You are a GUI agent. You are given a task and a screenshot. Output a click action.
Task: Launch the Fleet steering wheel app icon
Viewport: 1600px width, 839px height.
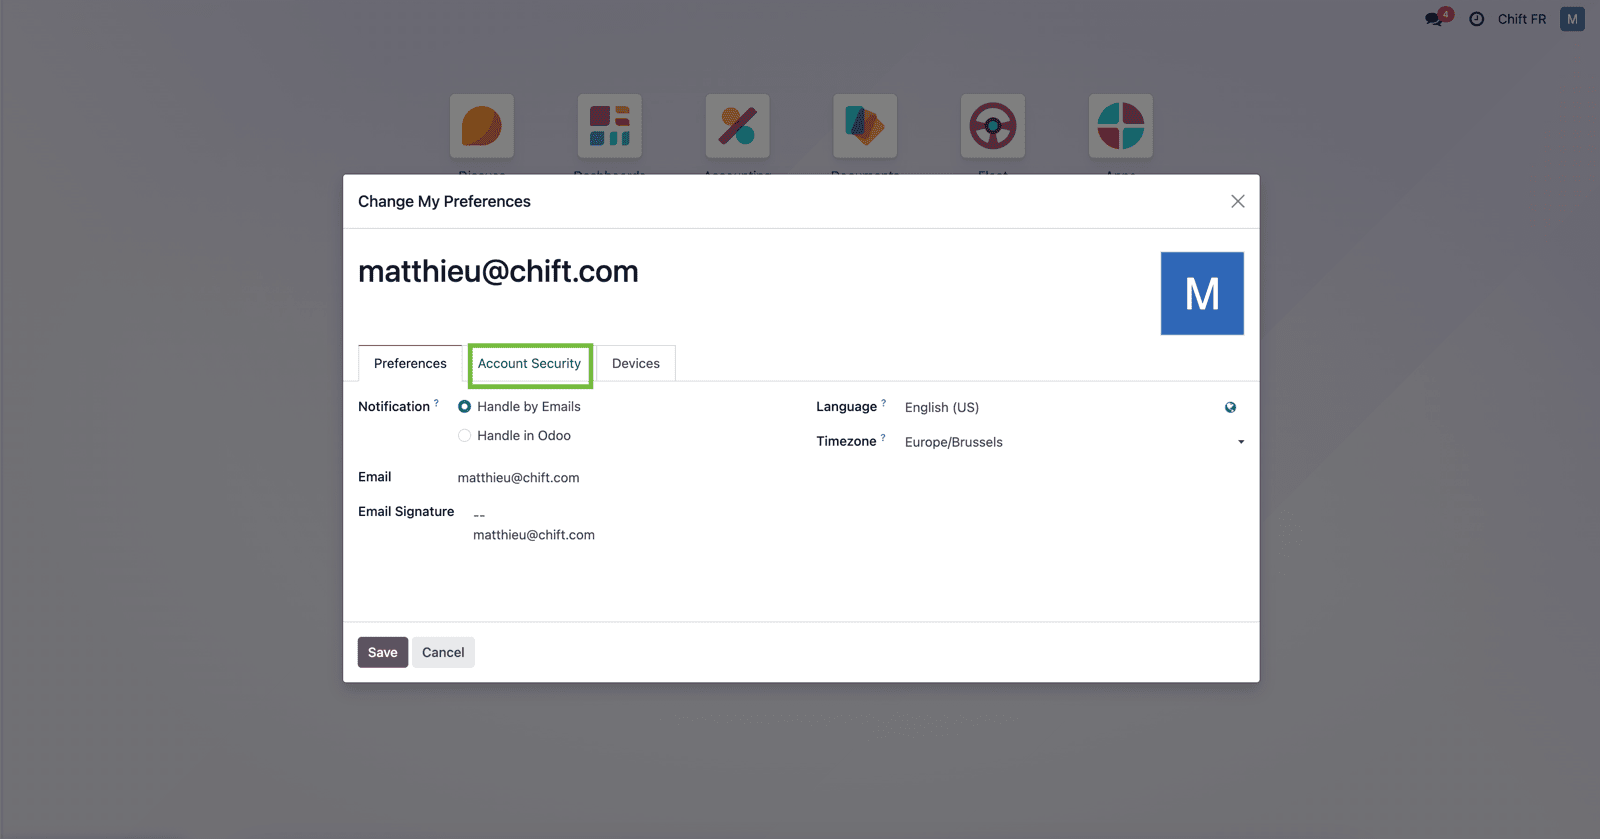pos(993,126)
